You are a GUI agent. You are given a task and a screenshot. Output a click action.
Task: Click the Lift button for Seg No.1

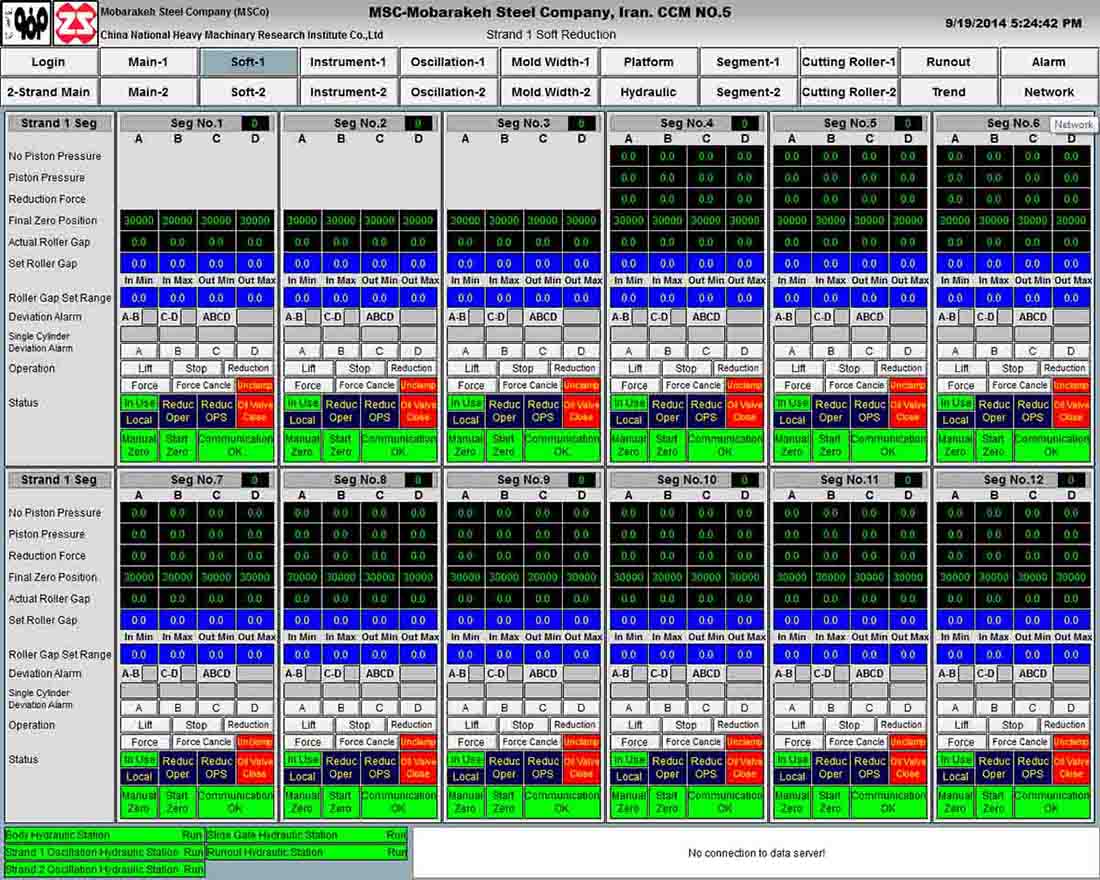pyautogui.click(x=145, y=368)
